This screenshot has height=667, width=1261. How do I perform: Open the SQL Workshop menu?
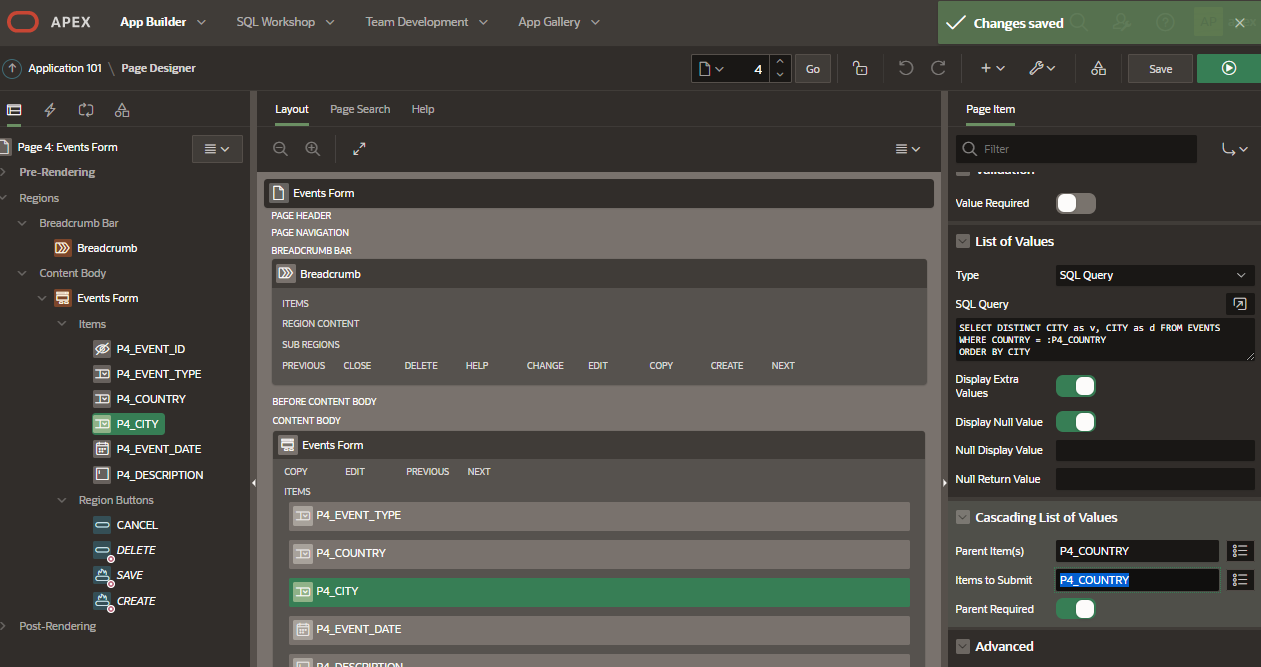(x=285, y=21)
